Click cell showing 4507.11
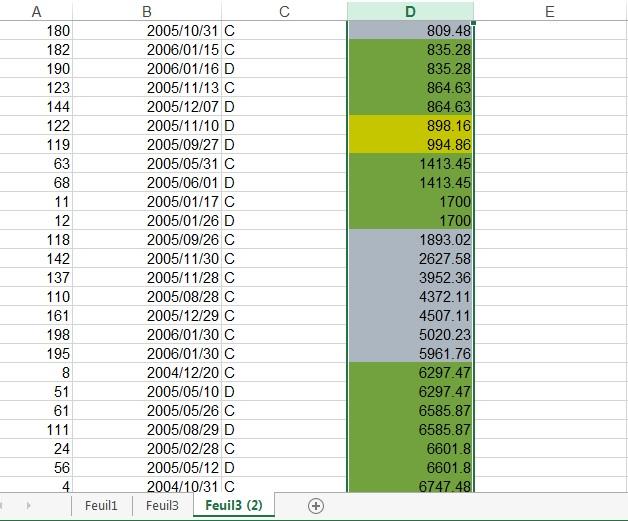 click(410, 316)
